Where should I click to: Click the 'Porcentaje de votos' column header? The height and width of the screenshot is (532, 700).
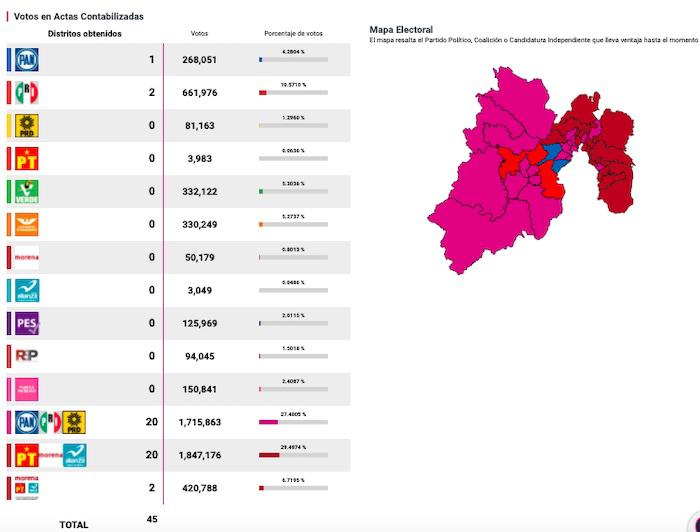pos(293,33)
